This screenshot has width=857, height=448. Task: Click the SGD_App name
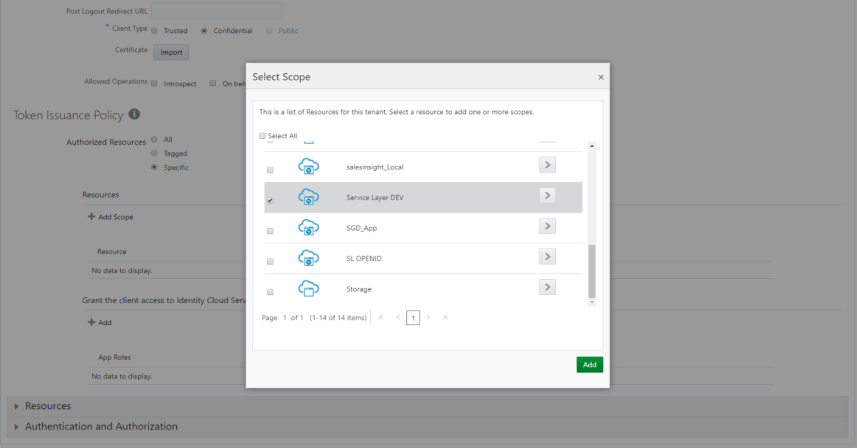pyautogui.click(x=362, y=228)
